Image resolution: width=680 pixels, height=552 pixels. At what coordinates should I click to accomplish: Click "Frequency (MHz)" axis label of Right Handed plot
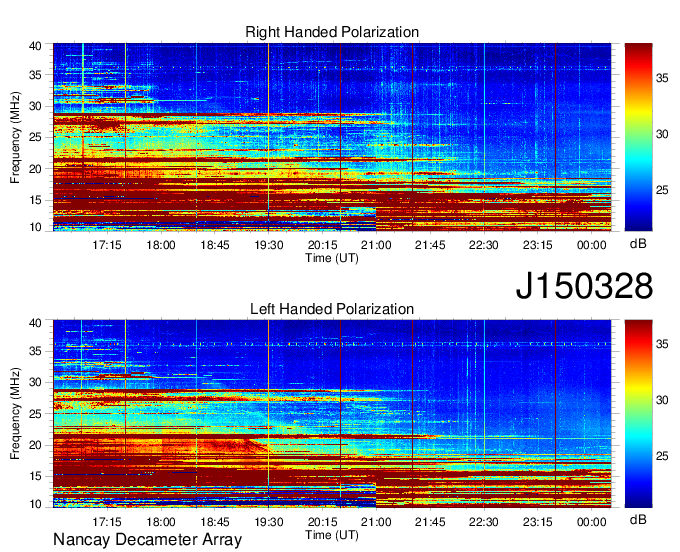15,137
